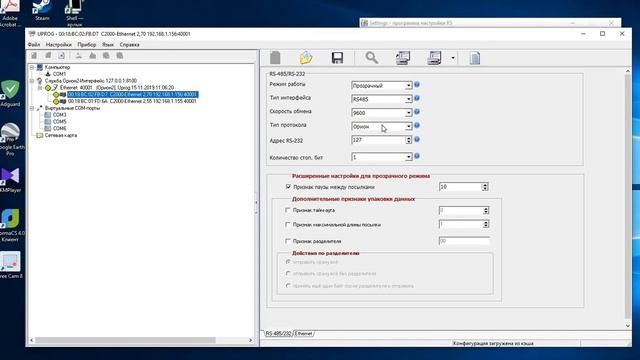Select COM3 virtual port
The height and width of the screenshot is (360, 640).
point(60,115)
